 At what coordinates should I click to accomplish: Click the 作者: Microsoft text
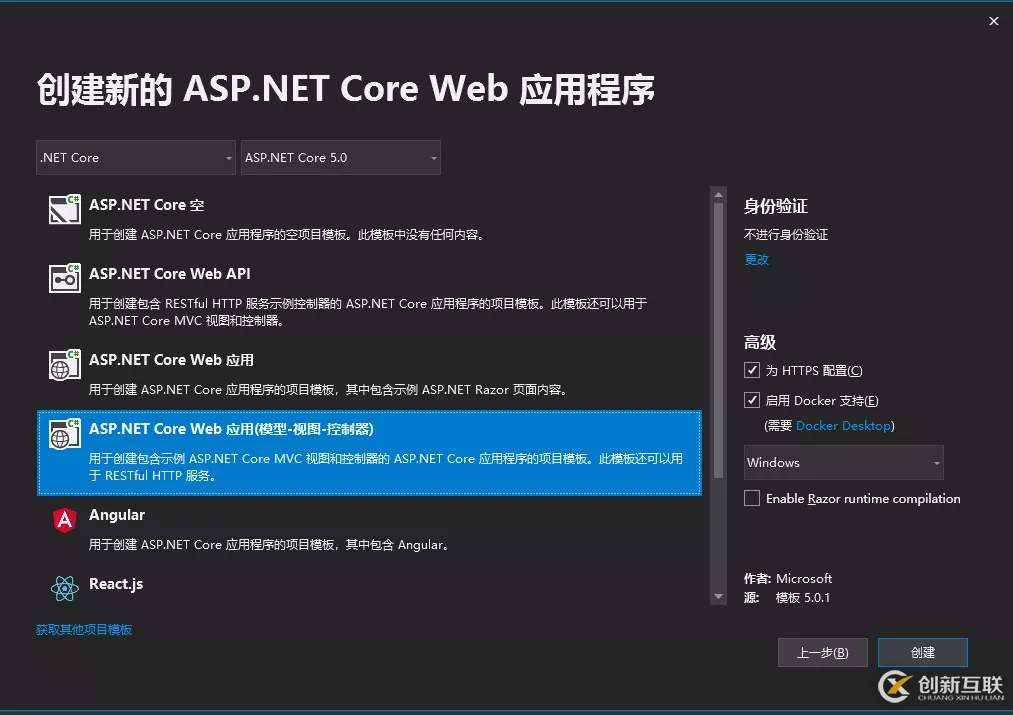tap(788, 579)
